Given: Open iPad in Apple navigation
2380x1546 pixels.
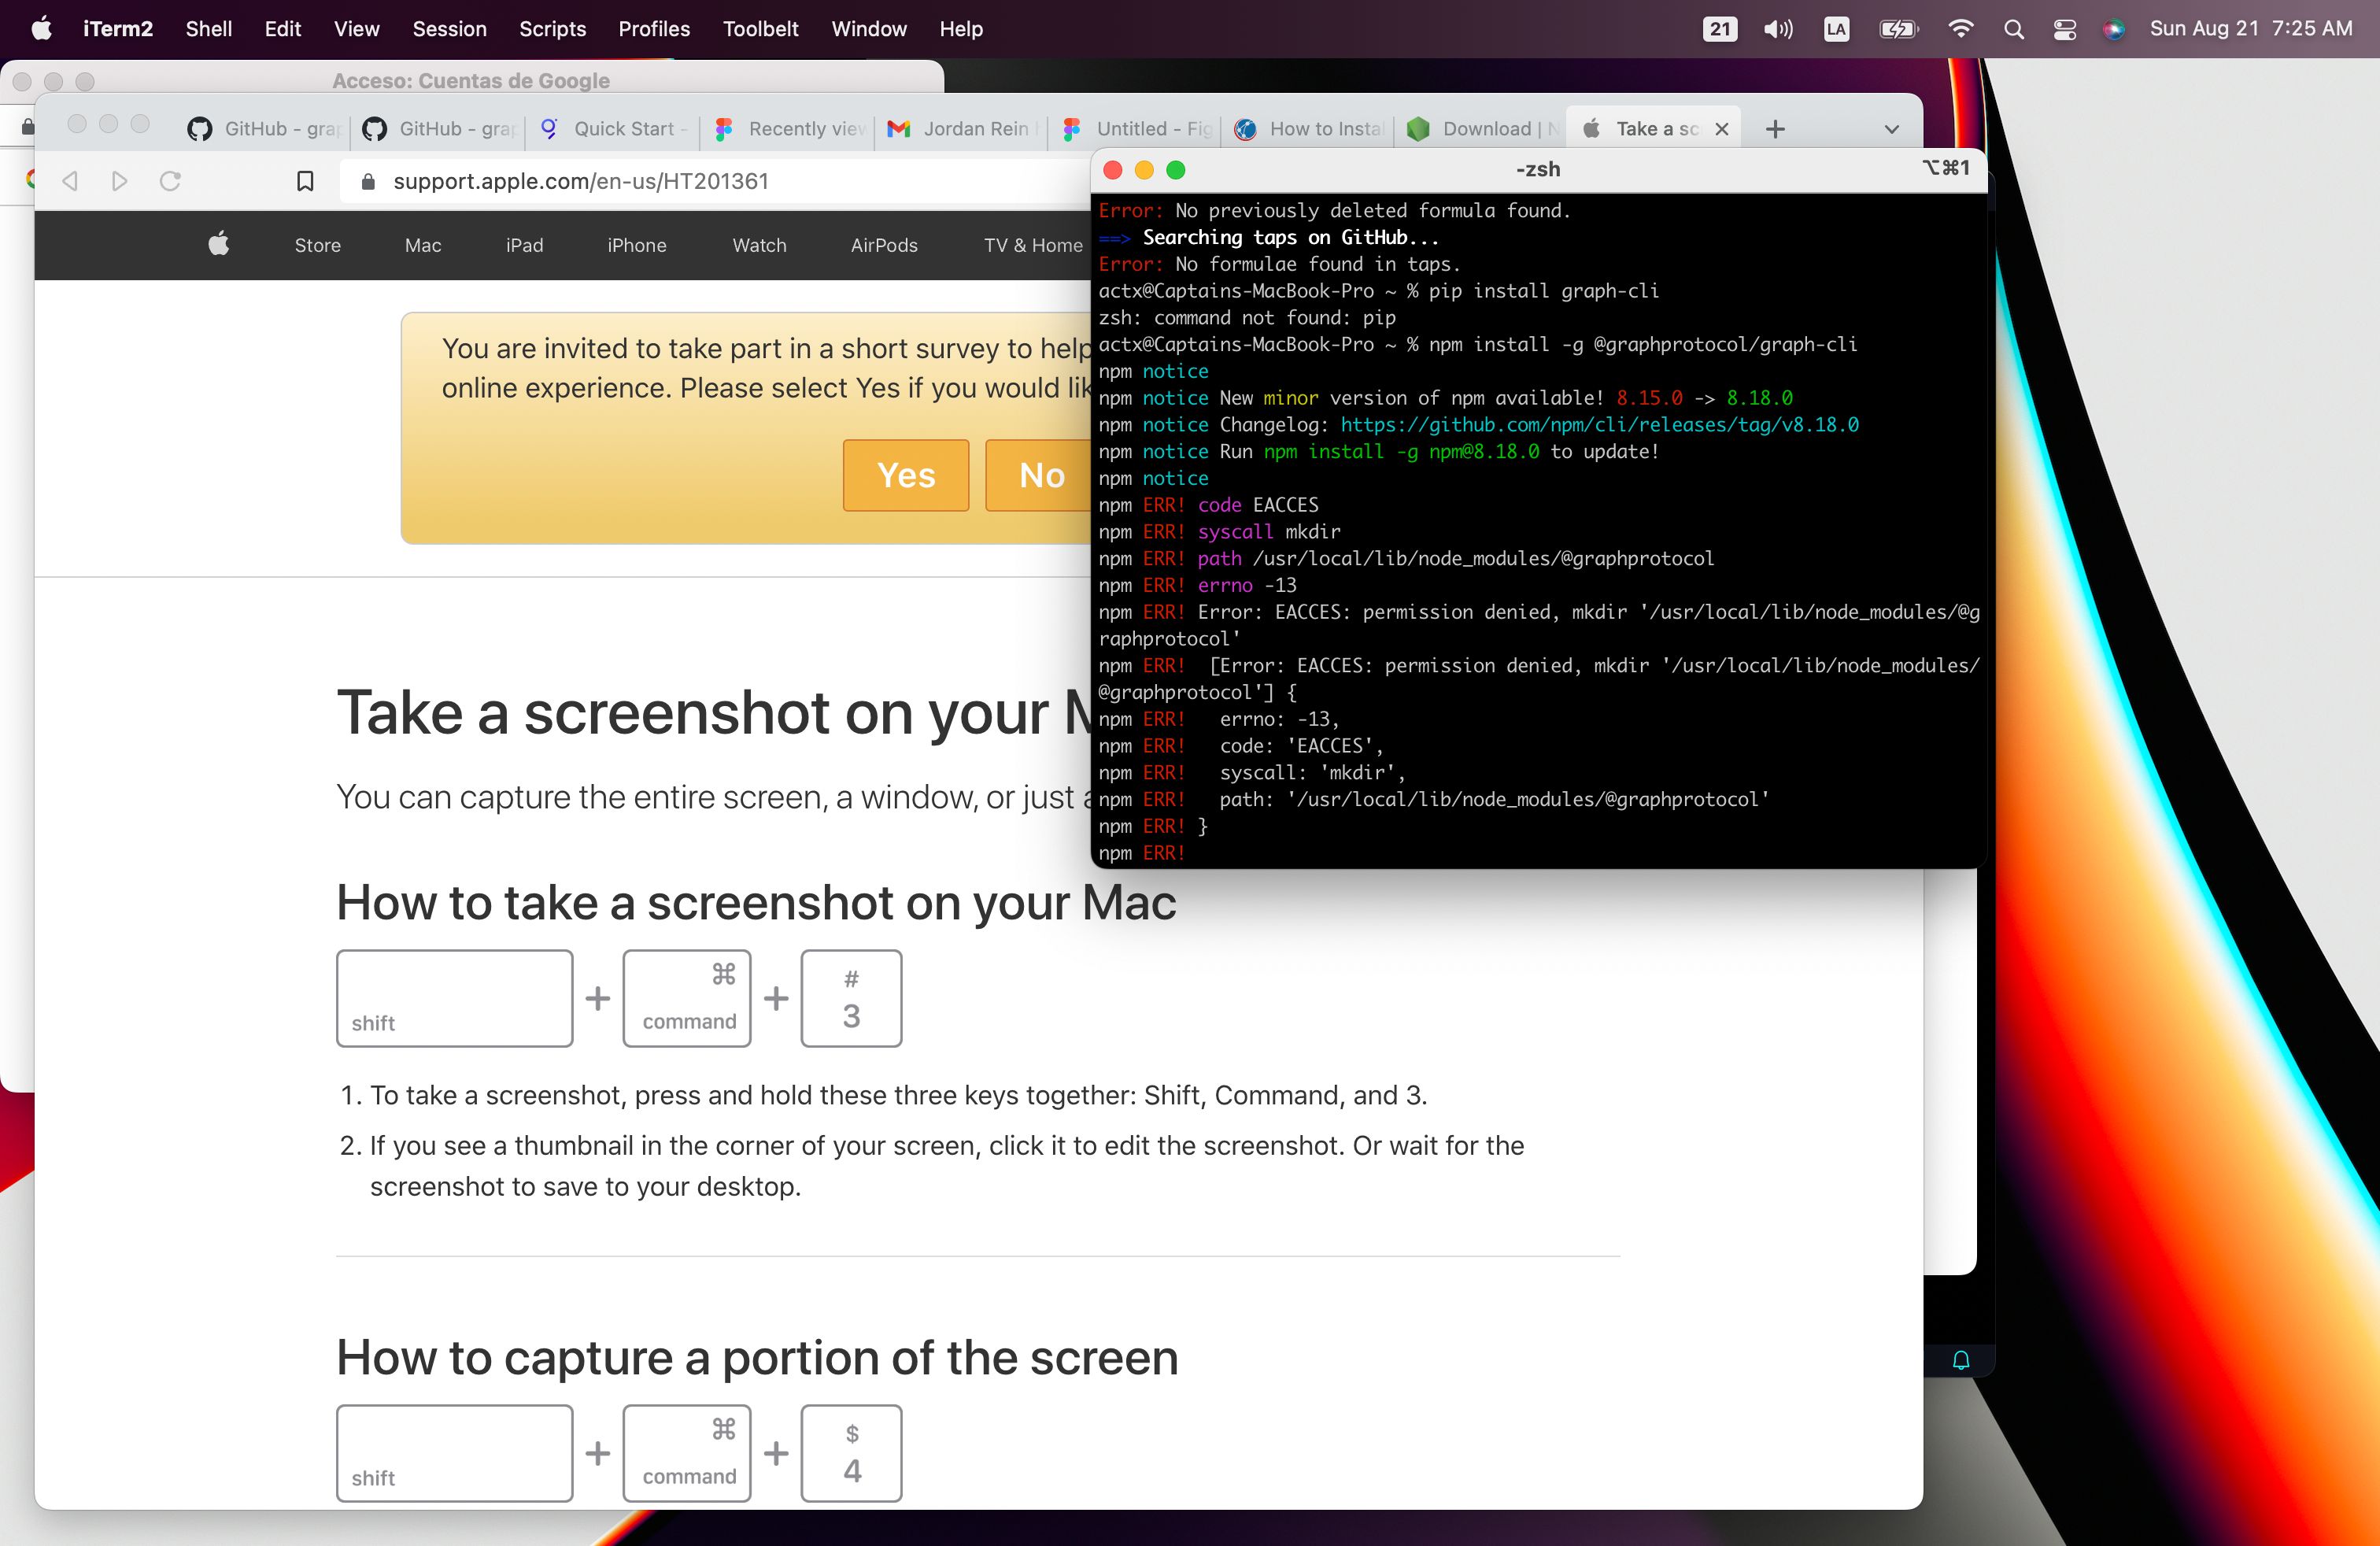Looking at the screenshot, I should pos(524,245).
